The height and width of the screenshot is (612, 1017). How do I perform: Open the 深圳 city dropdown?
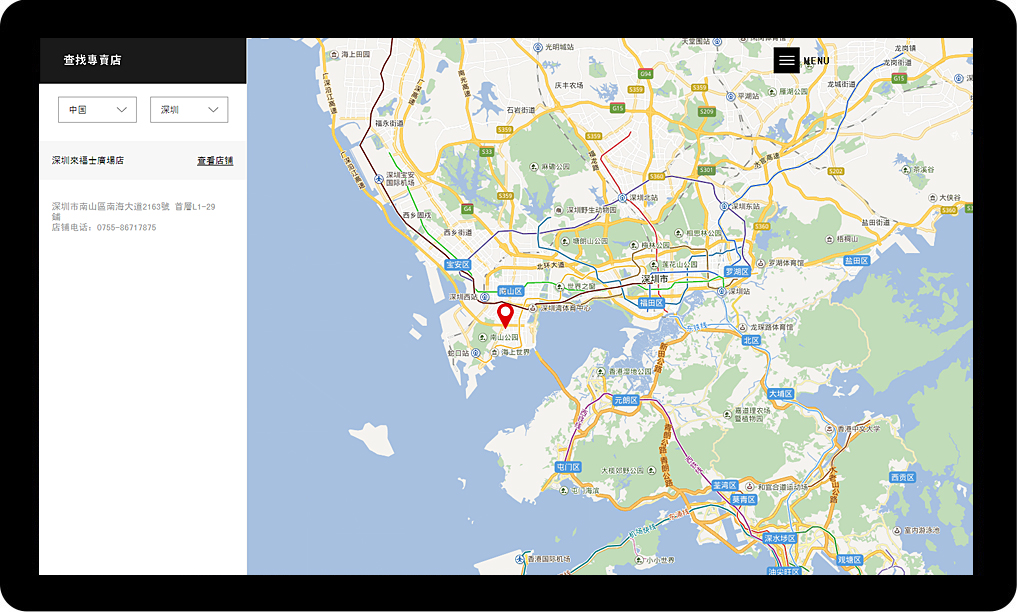(x=189, y=110)
